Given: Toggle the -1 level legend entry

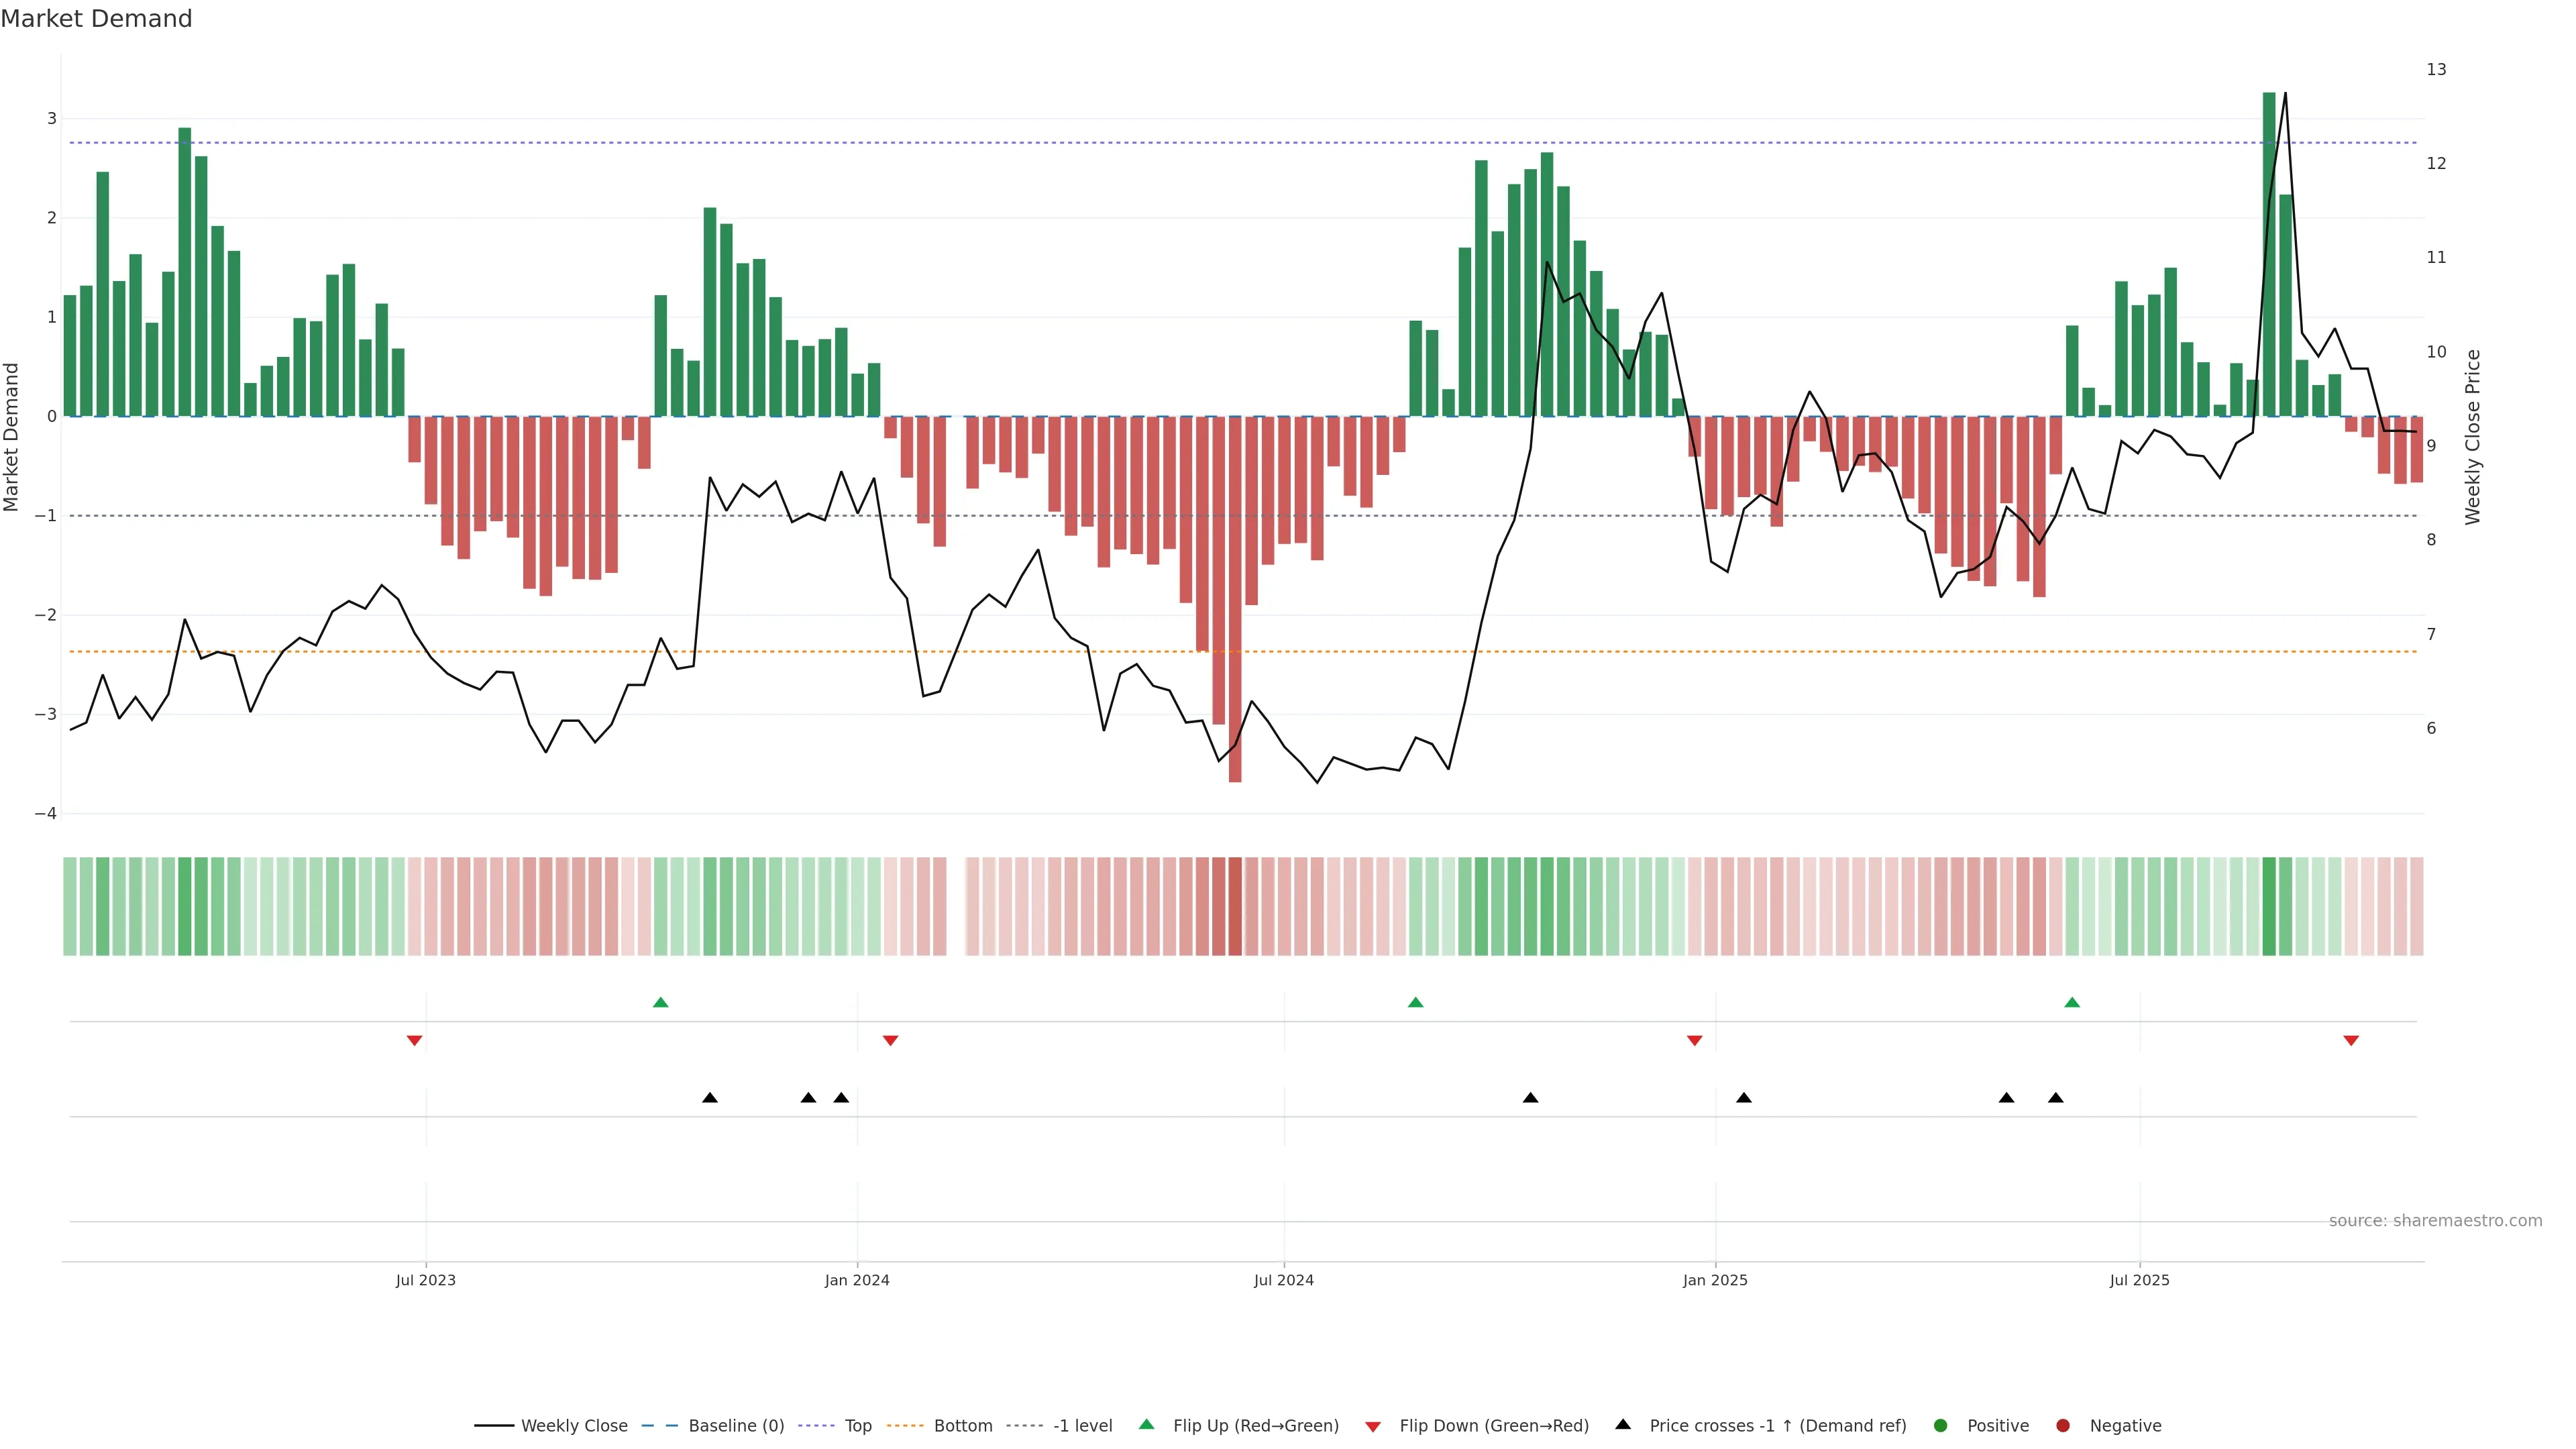Looking at the screenshot, I should point(1082,1425).
